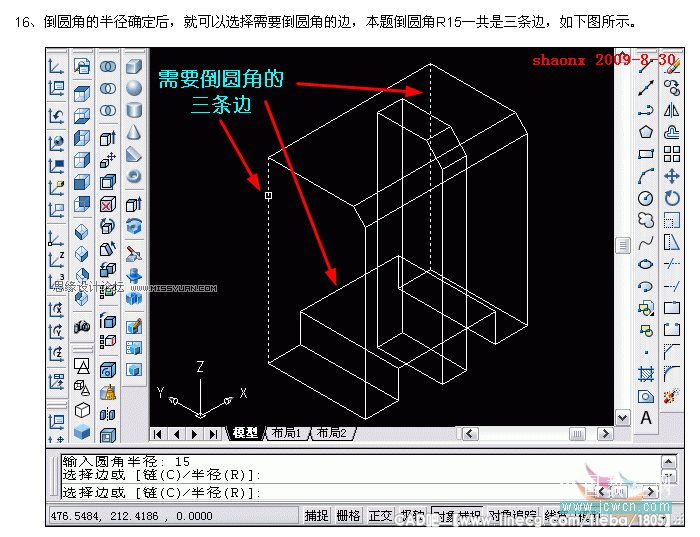Select the Wedge solid tool
The image size is (700, 537).
tap(133, 154)
